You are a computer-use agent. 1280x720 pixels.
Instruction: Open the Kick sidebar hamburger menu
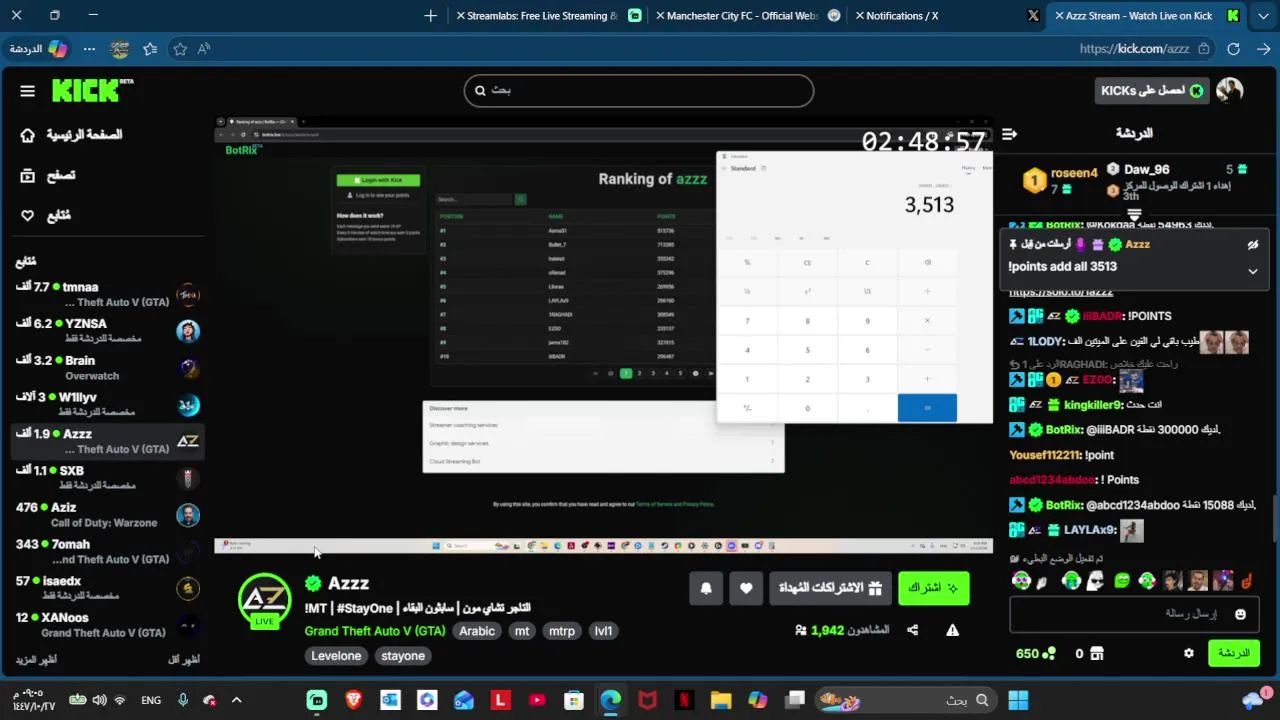27,91
